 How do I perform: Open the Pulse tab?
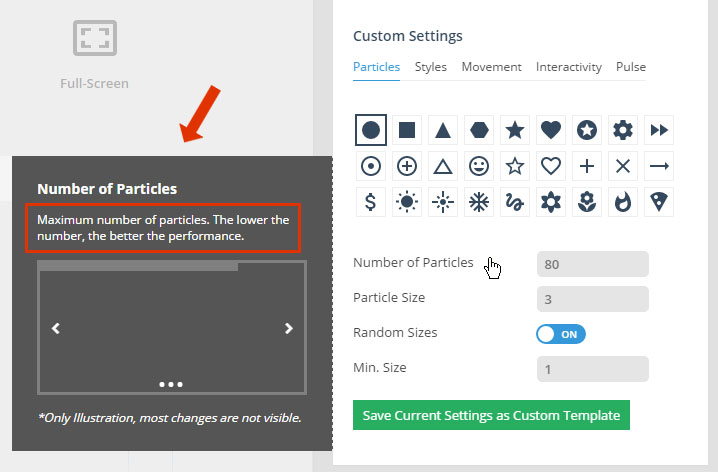pyautogui.click(x=631, y=67)
